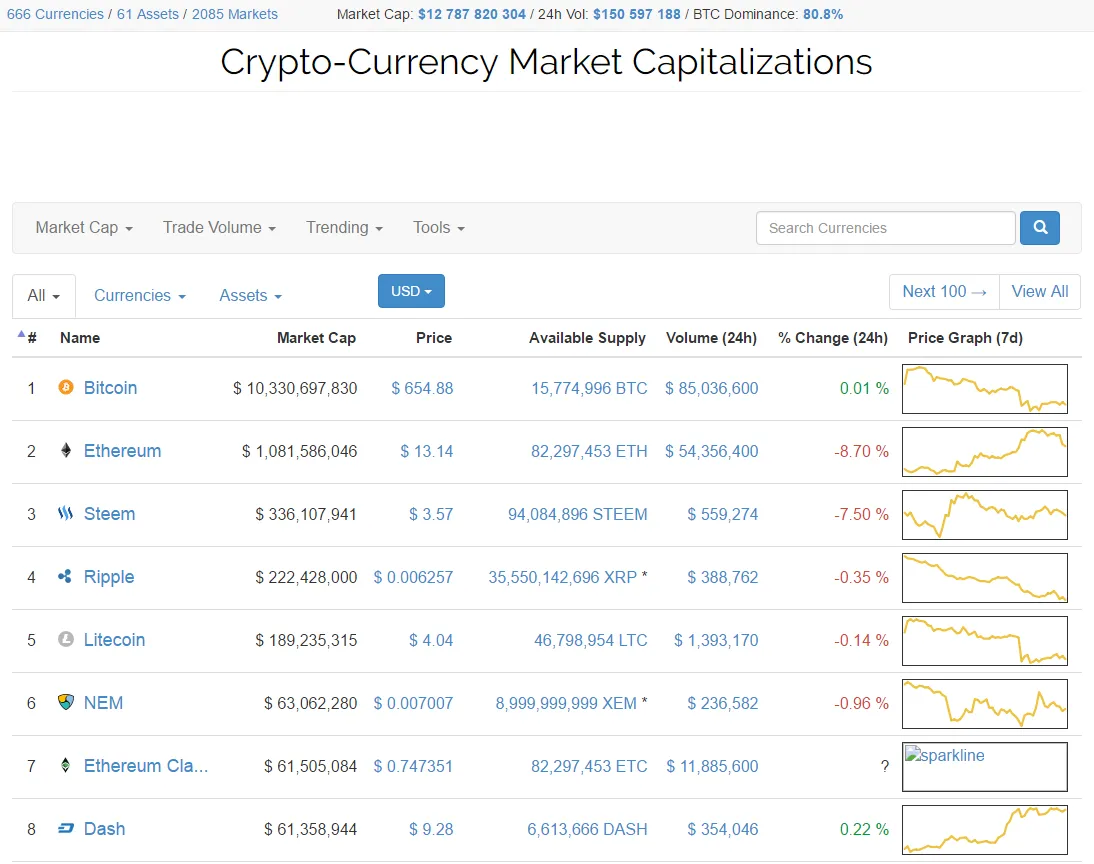Open the Bitcoin currency page

(x=110, y=387)
